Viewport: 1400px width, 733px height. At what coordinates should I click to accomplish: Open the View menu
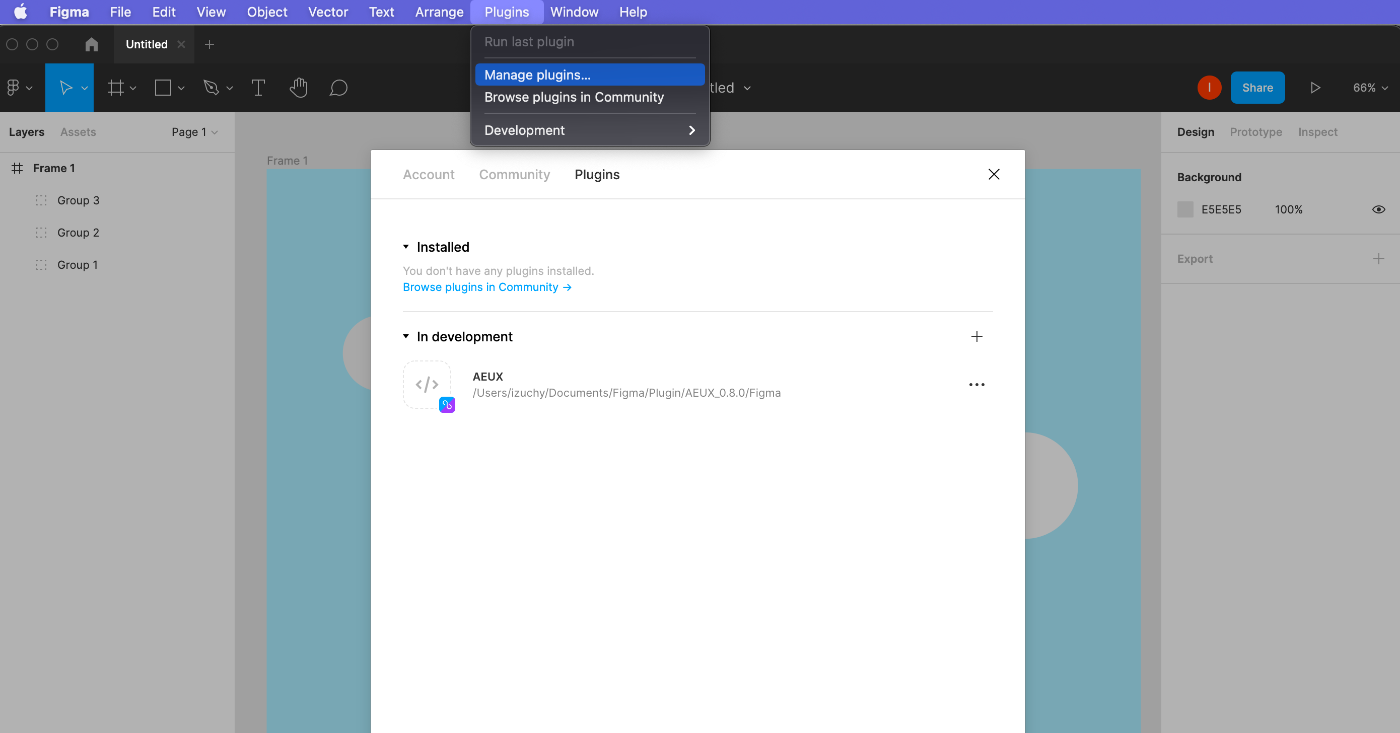click(211, 12)
